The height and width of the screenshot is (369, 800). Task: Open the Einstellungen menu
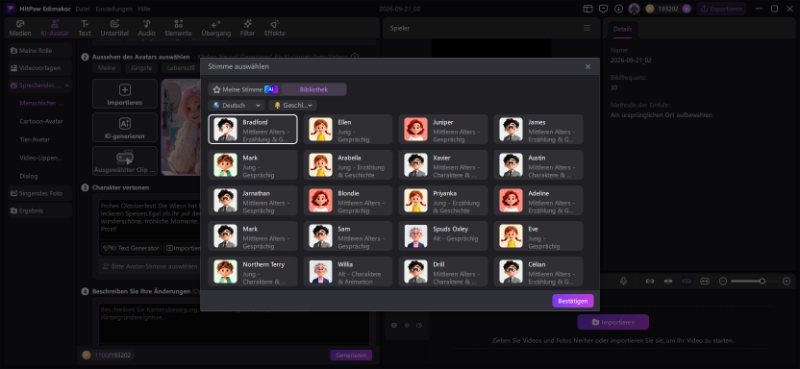114,9
